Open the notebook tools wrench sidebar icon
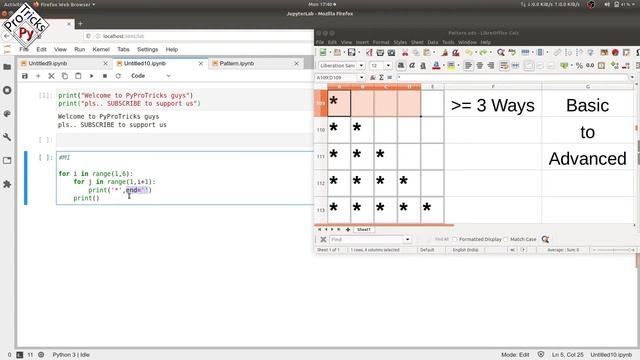The width and height of the screenshot is (640, 360). coord(7,137)
